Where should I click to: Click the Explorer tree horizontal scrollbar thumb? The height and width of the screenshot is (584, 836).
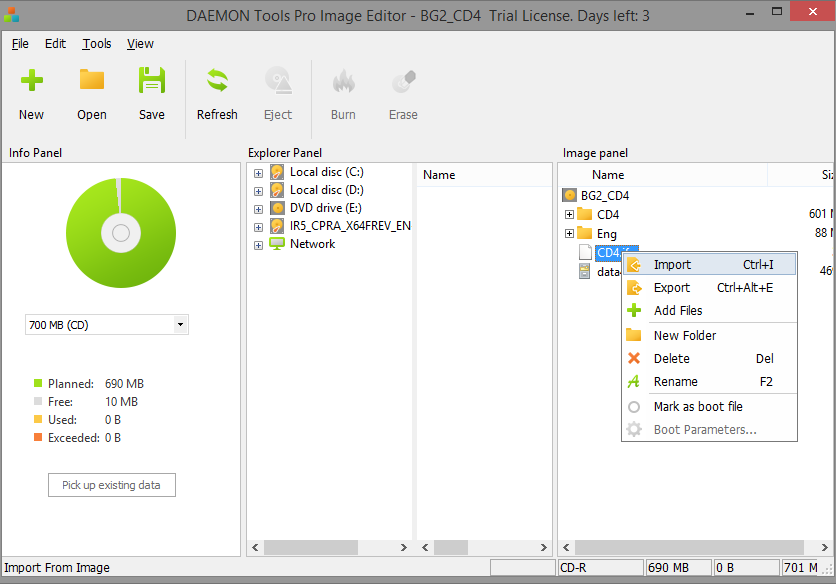(311, 547)
